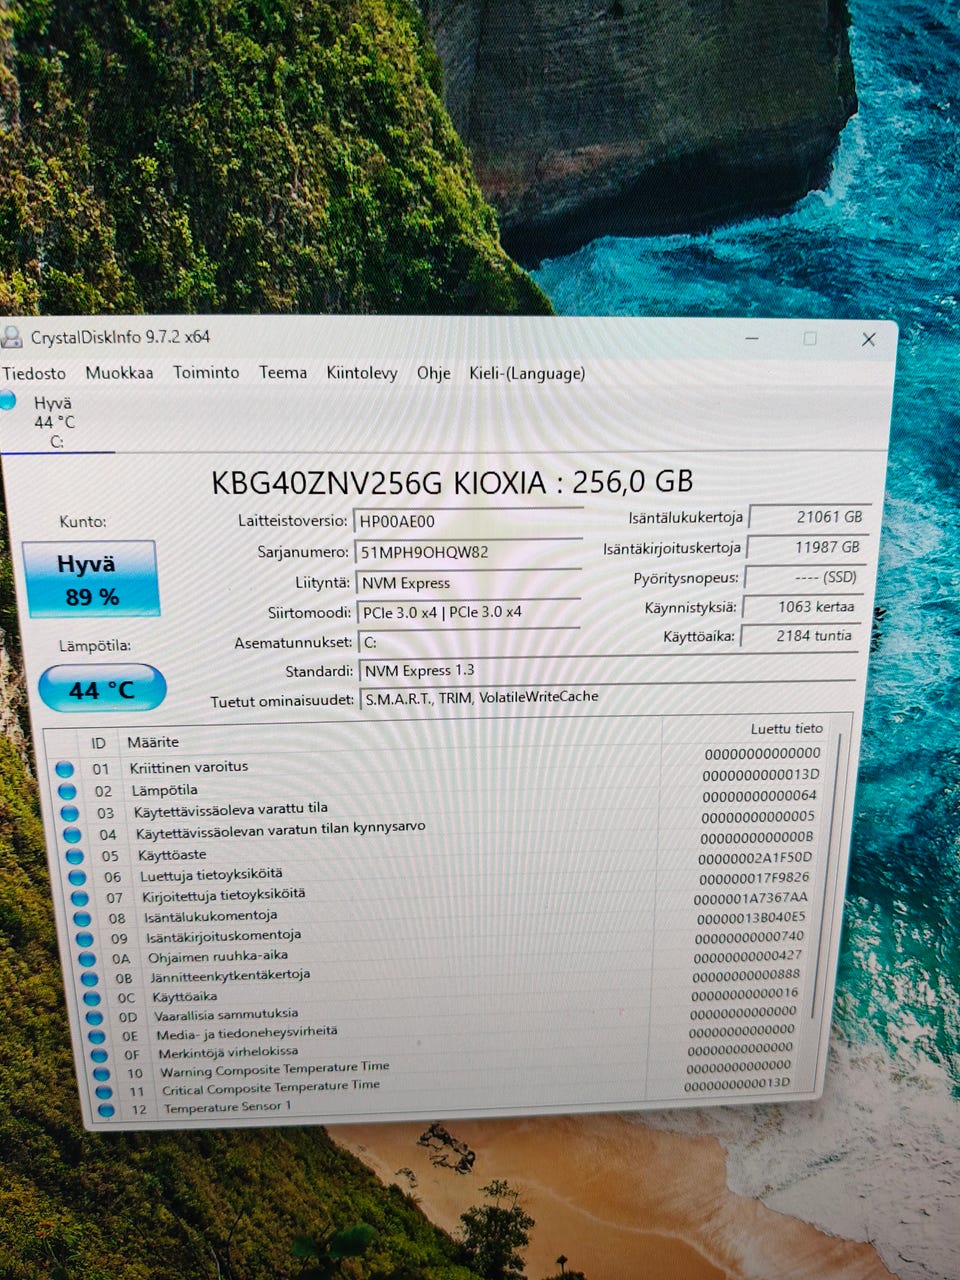Image resolution: width=960 pixels, height=1280 pixels.
Task: Open the Ohje menu
Action: point(433,373)
